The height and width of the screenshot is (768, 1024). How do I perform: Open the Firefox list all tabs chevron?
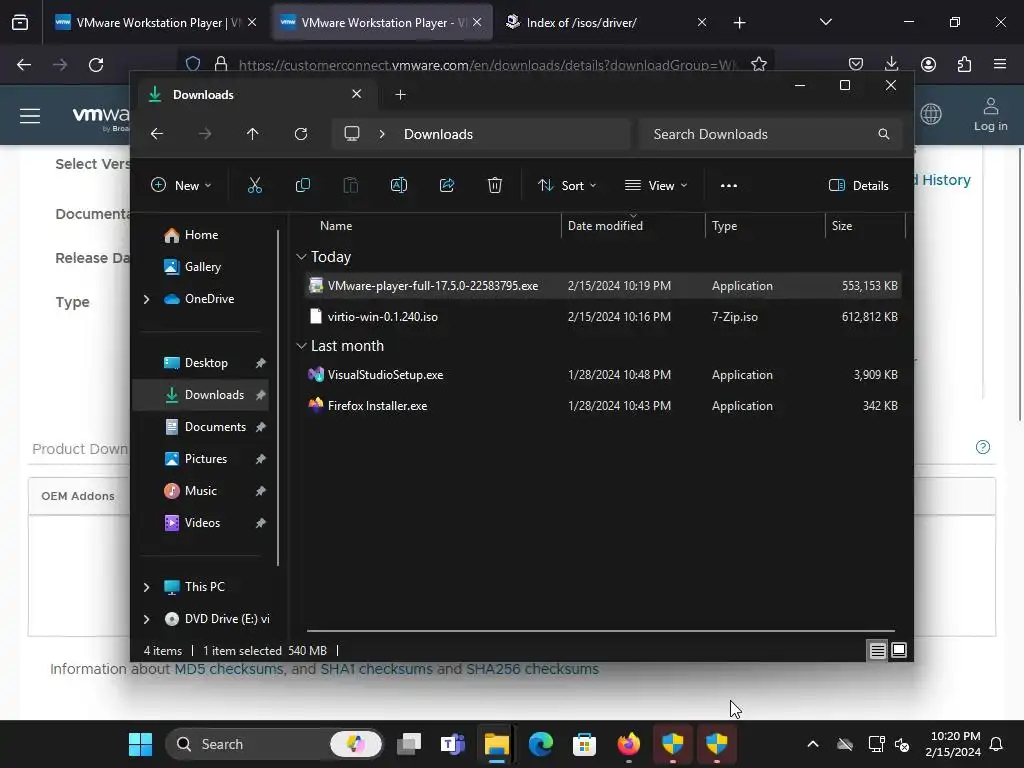tap(825, 22)
